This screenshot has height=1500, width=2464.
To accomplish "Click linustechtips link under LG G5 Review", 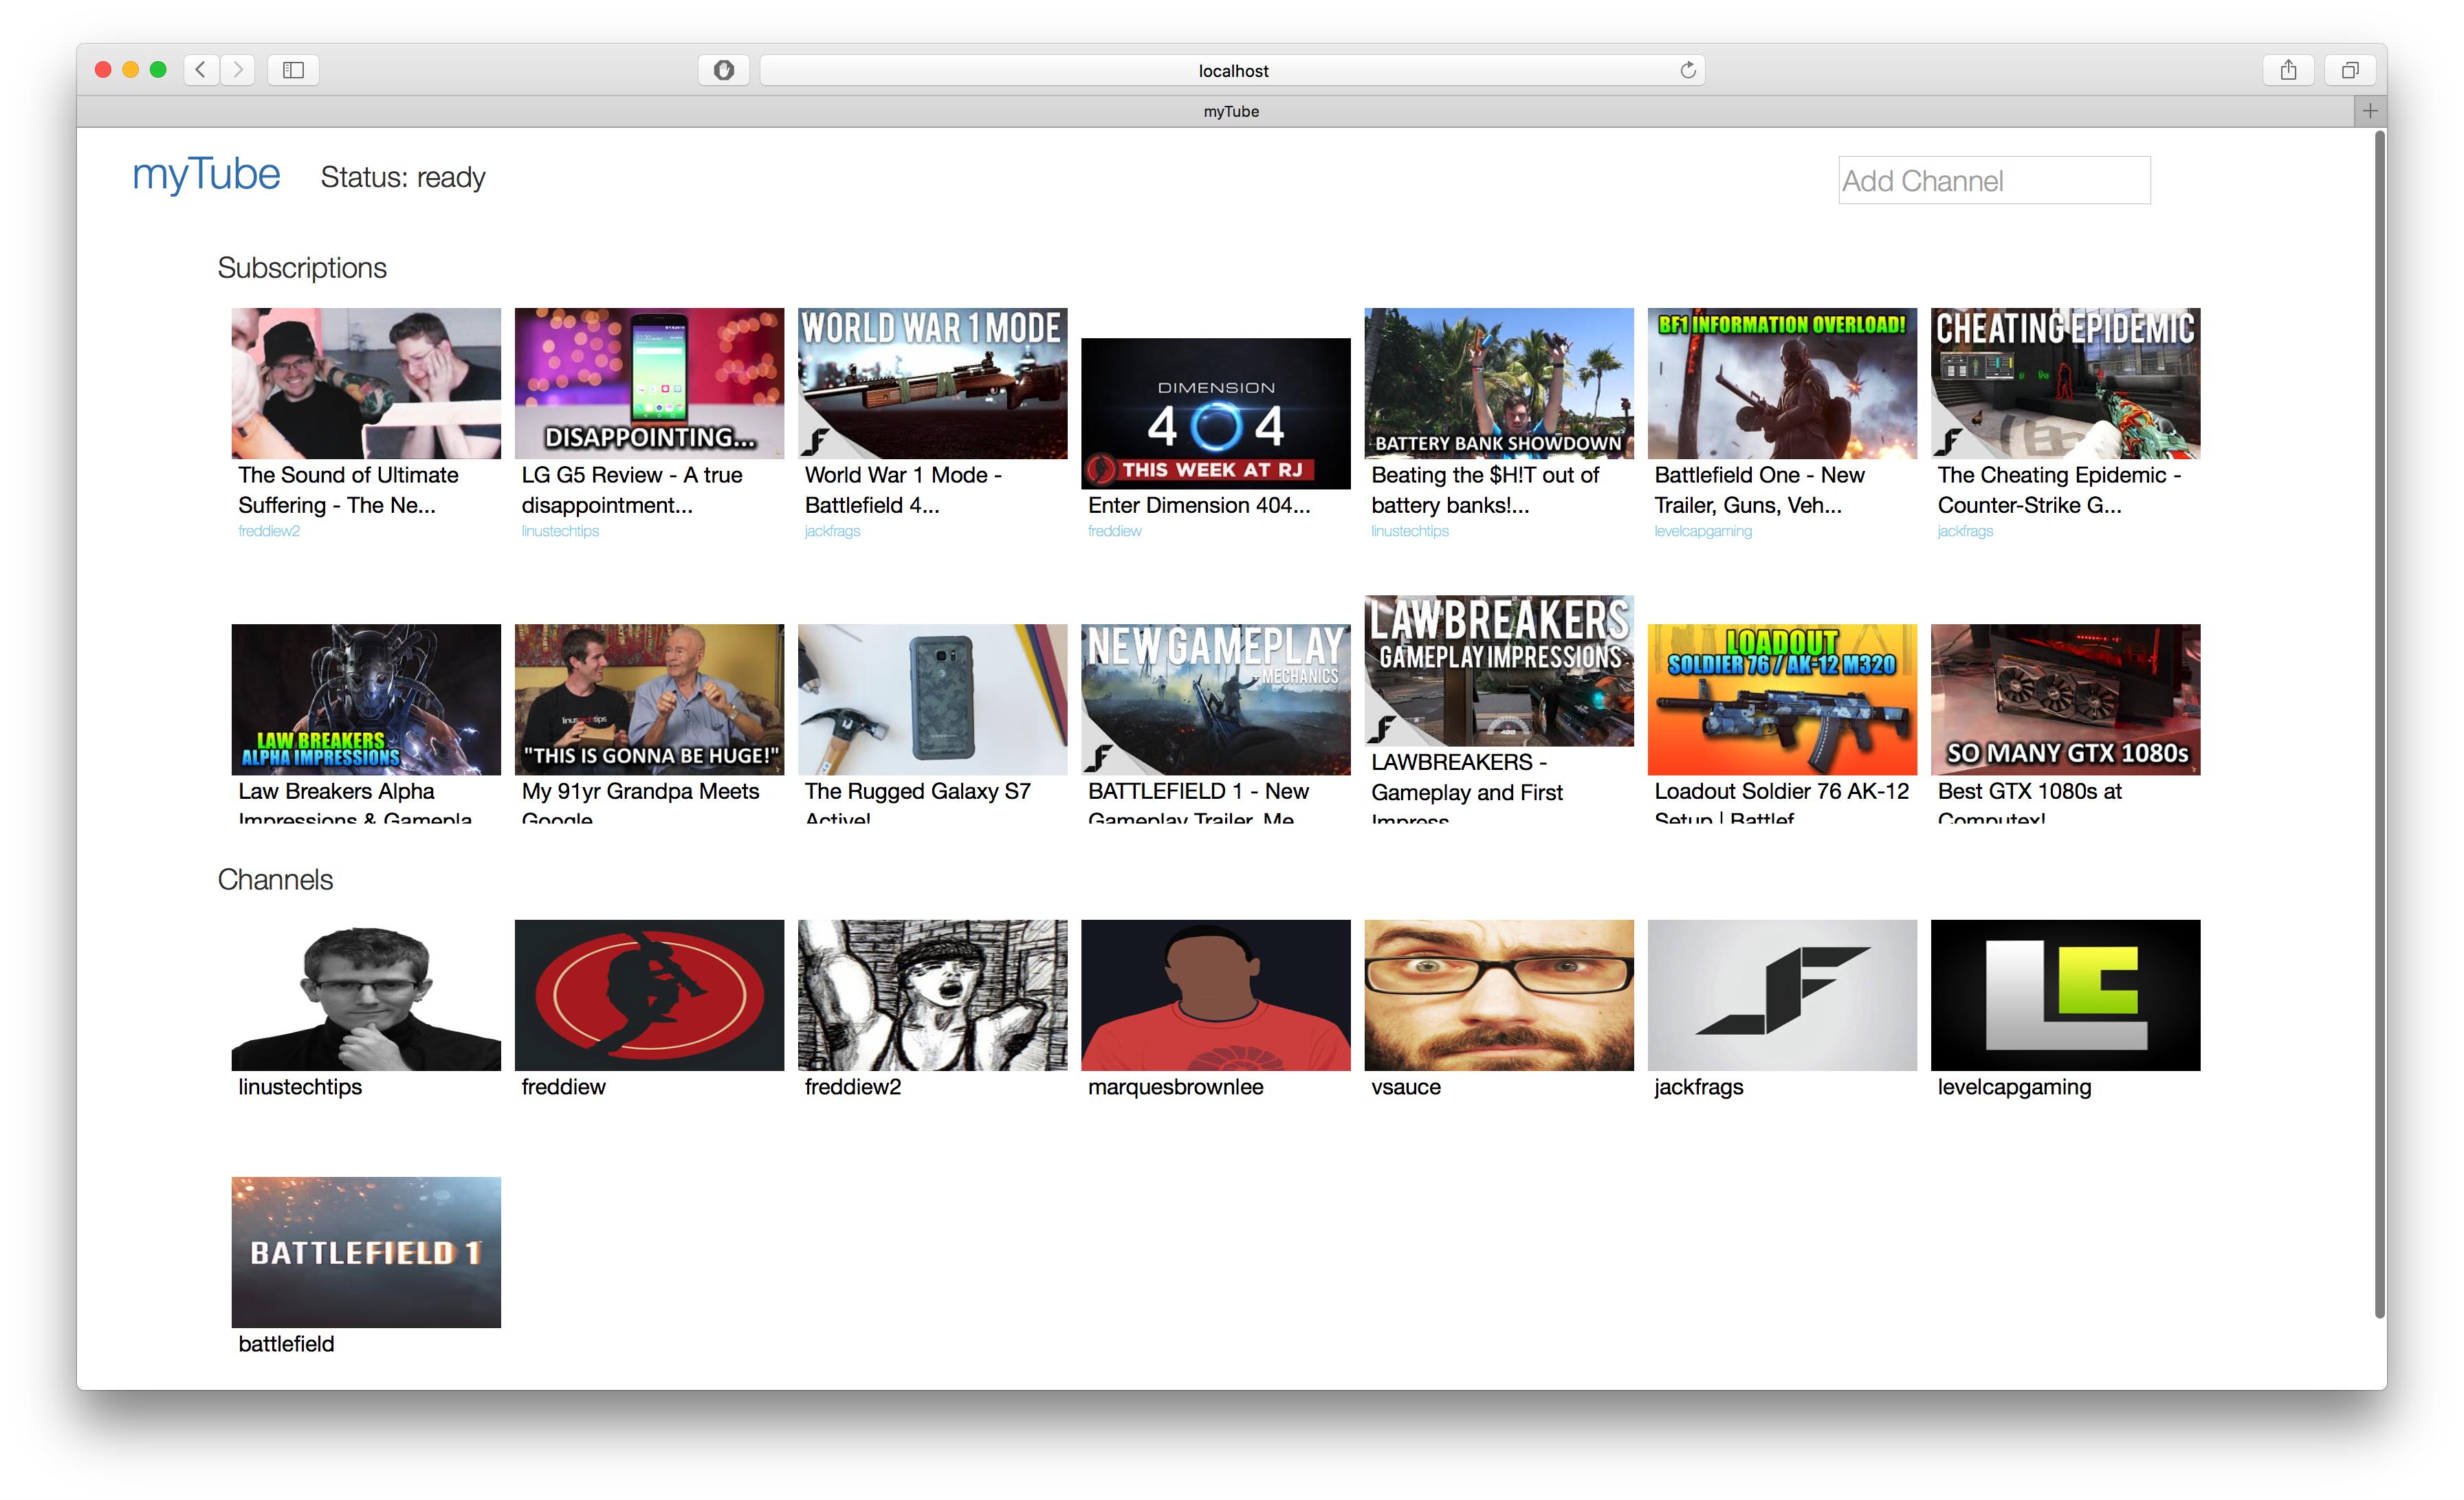I will coord(560,531).
